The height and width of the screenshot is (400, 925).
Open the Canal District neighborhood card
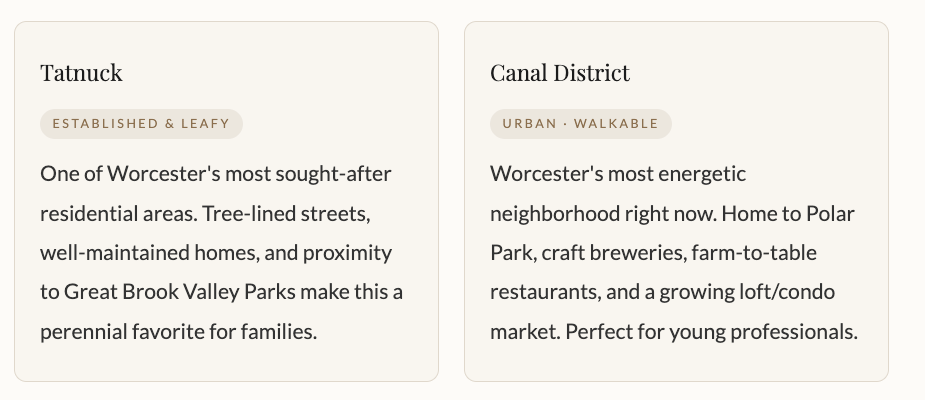(x=676, y=360)
